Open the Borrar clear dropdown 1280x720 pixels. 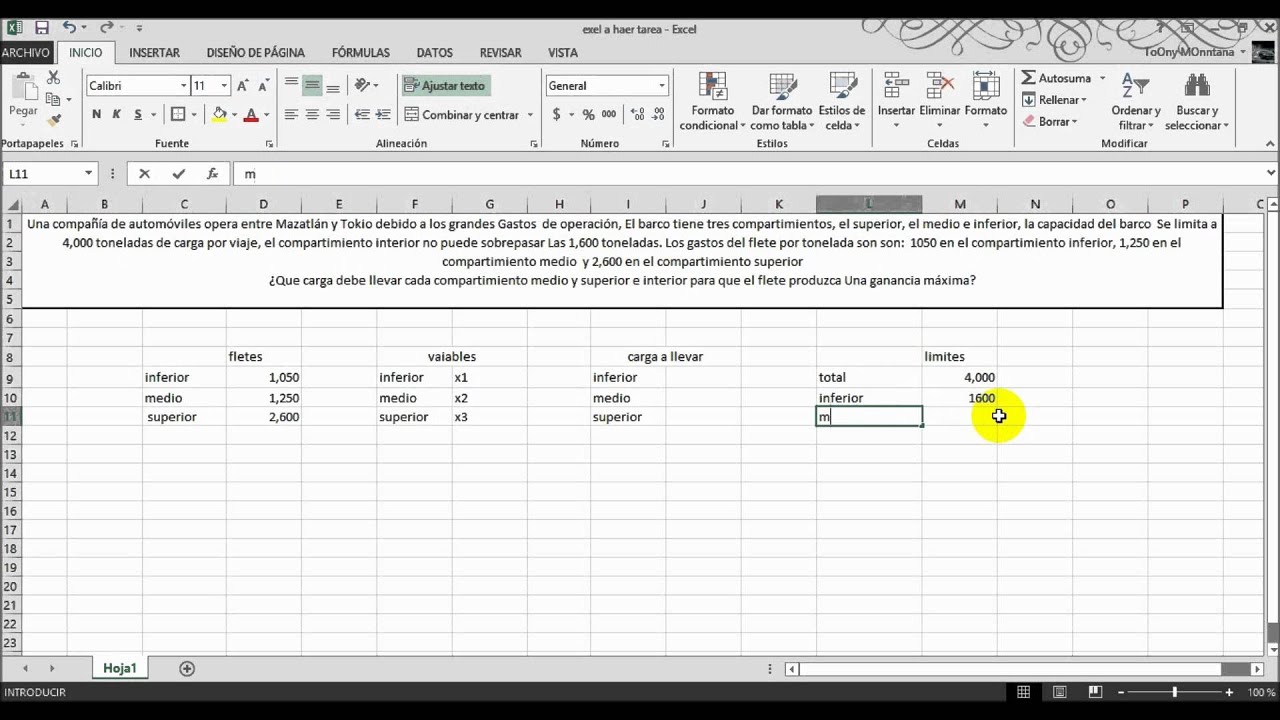click(1050, 122)
